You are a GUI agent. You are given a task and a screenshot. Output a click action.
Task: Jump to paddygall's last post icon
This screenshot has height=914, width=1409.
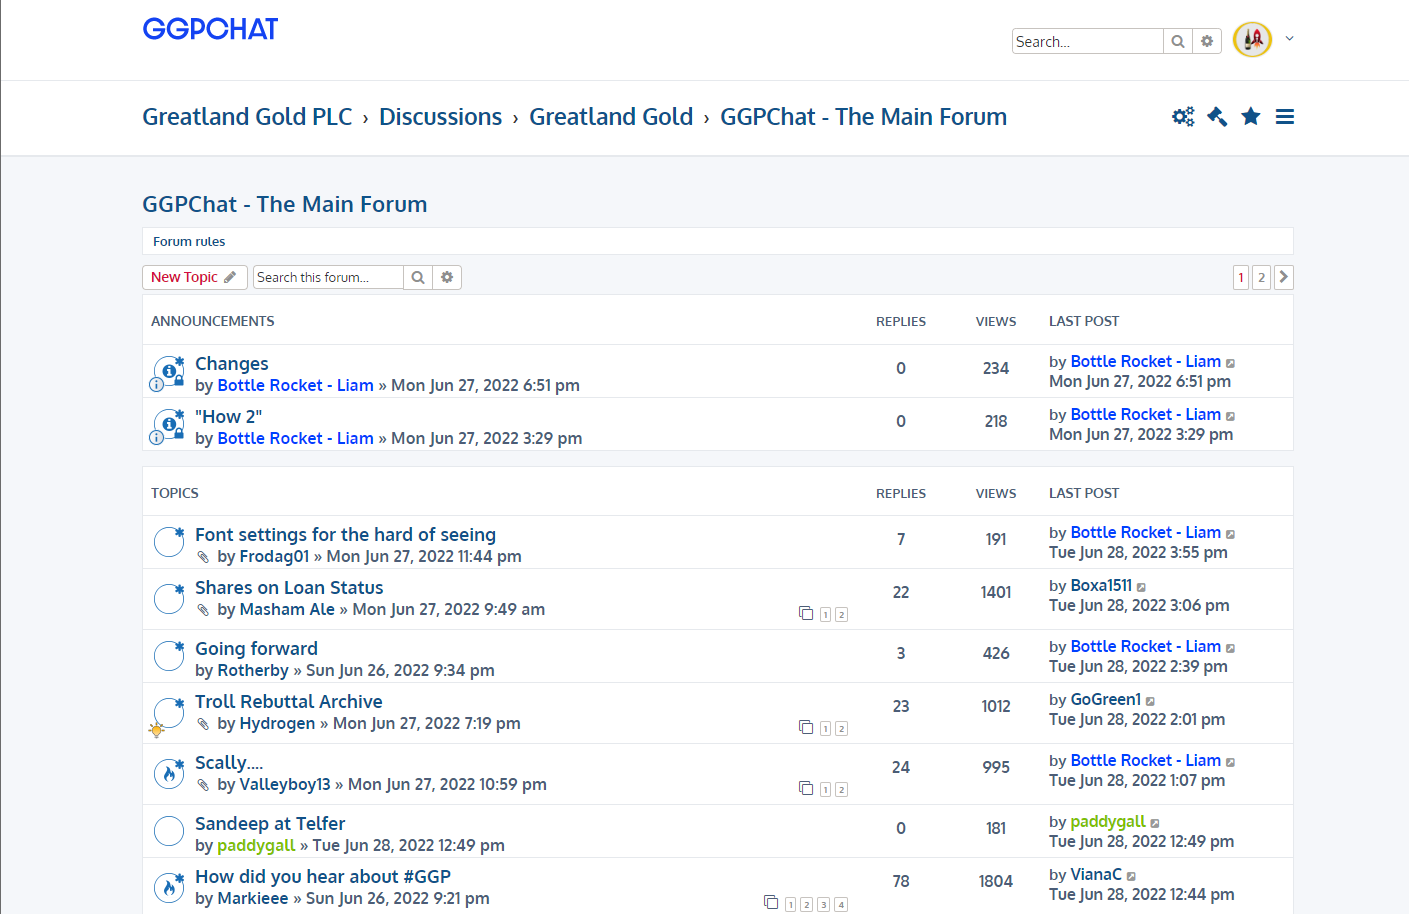point(1155,823)
